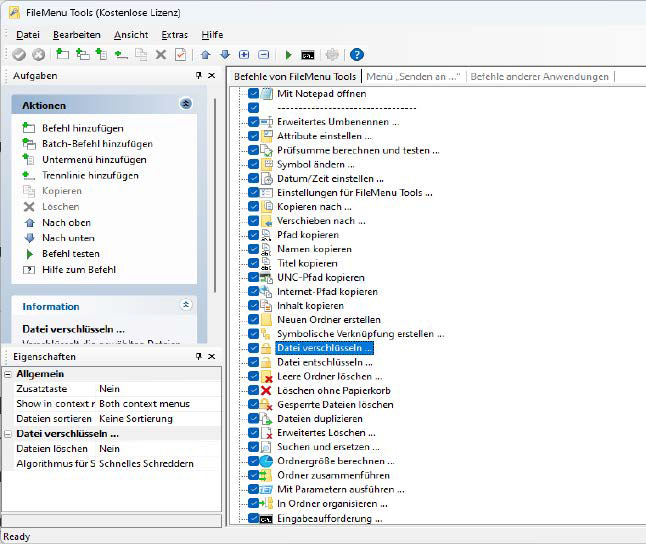Disable the Neuen Ordner erstellen checkbox
Image resolution: width=646 pixels, height=544 pixels.
(253, 319)
